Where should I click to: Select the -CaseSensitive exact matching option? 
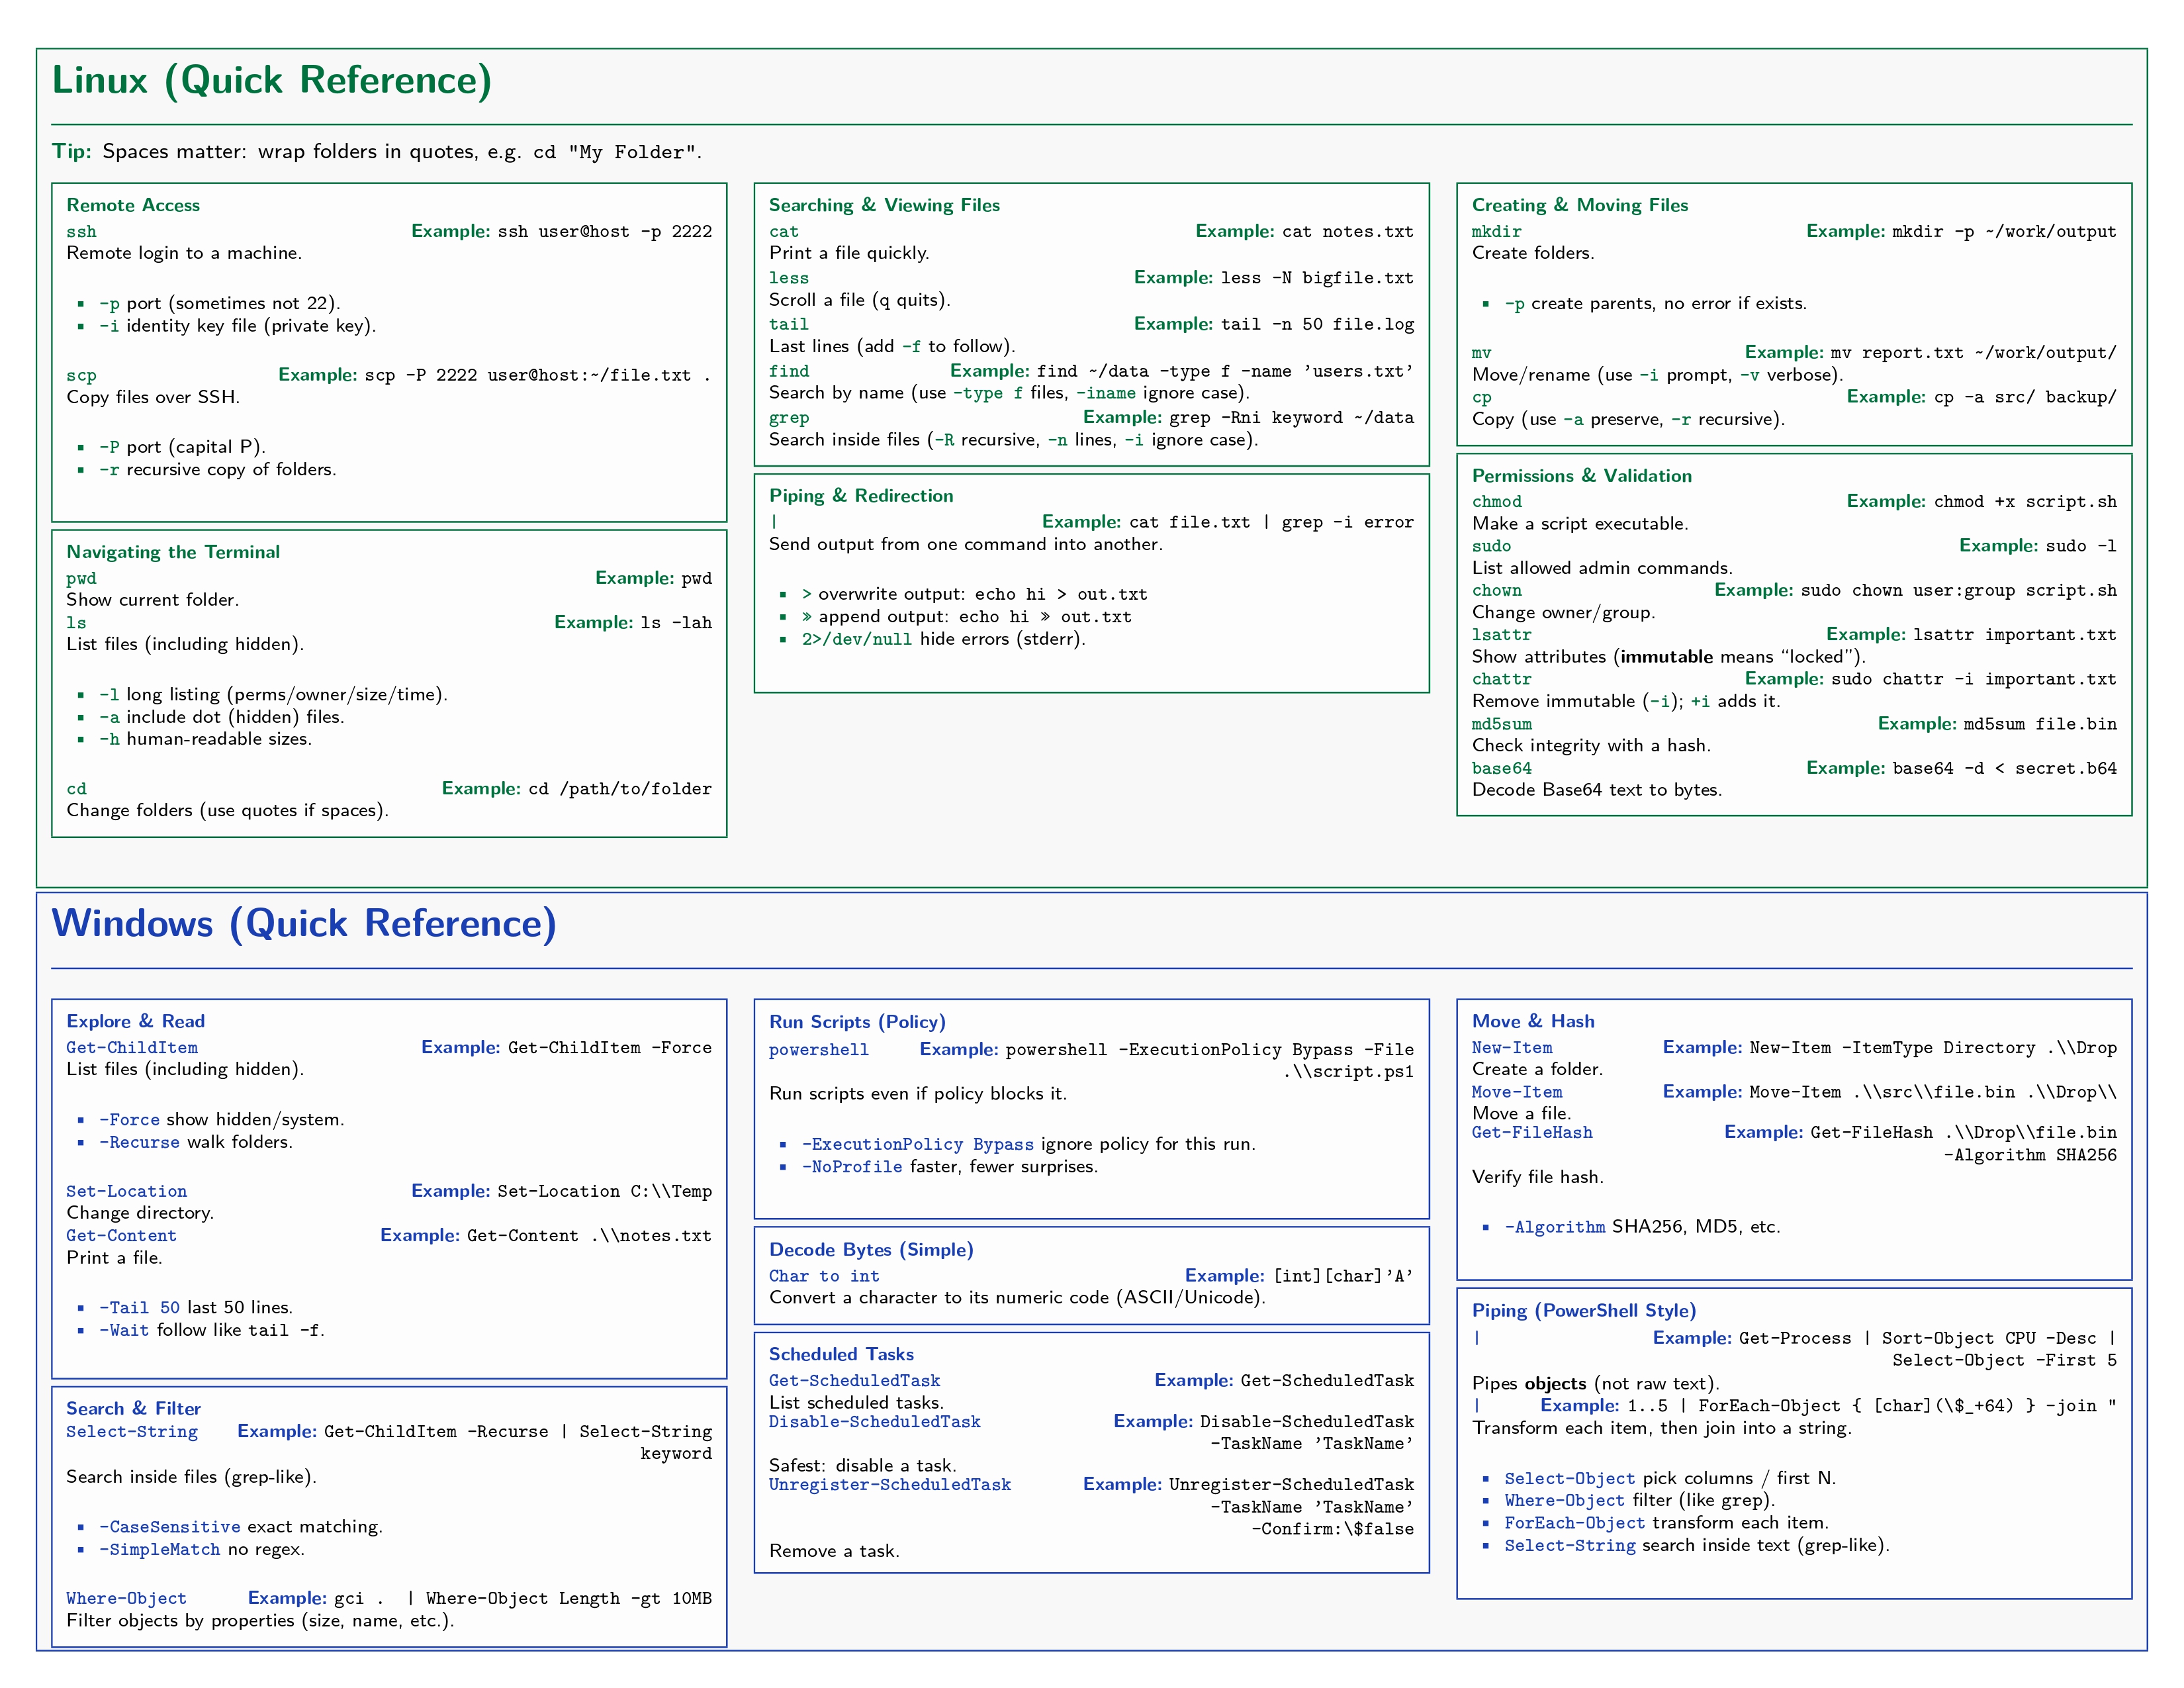[169, 1527]
